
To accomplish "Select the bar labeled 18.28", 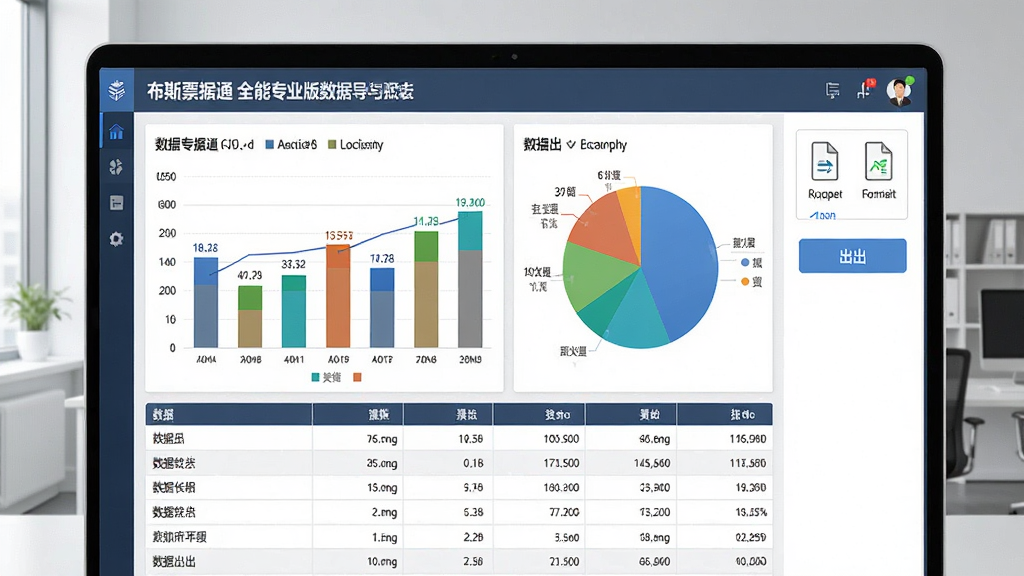I will 206,302.
